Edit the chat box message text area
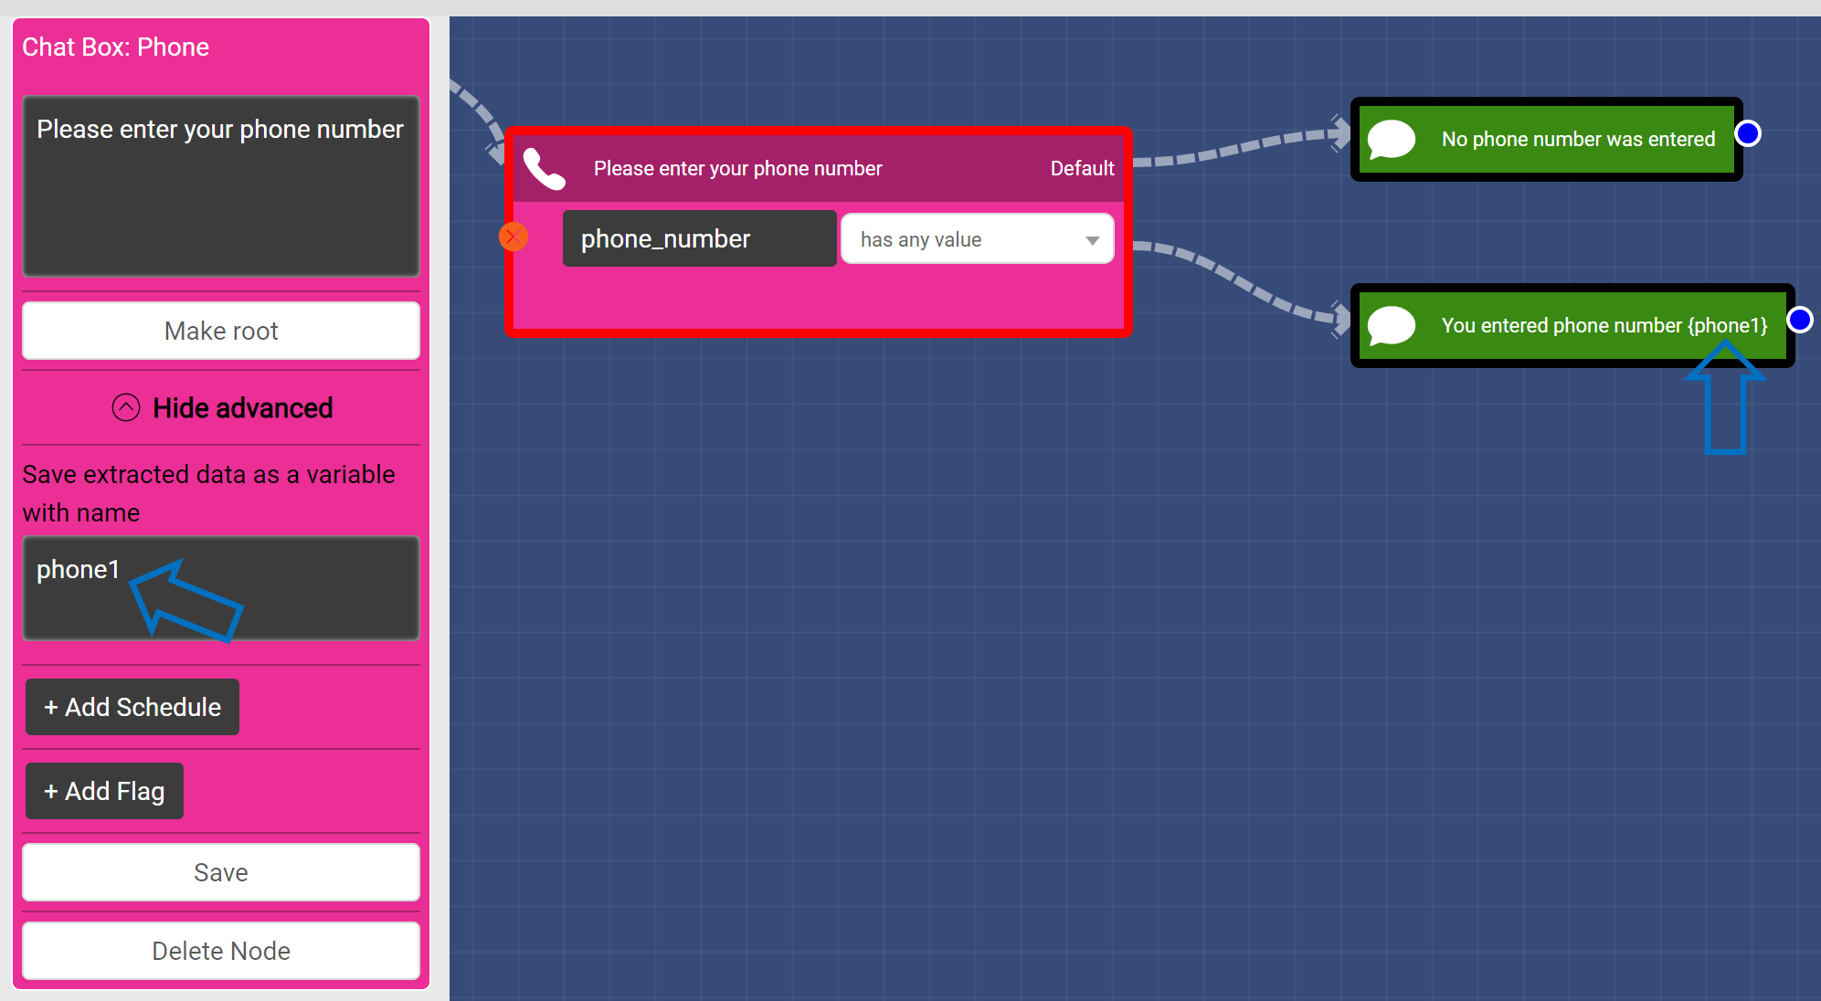The width and height of the screenshot is (1821, 1001). [x=221, y=186]
